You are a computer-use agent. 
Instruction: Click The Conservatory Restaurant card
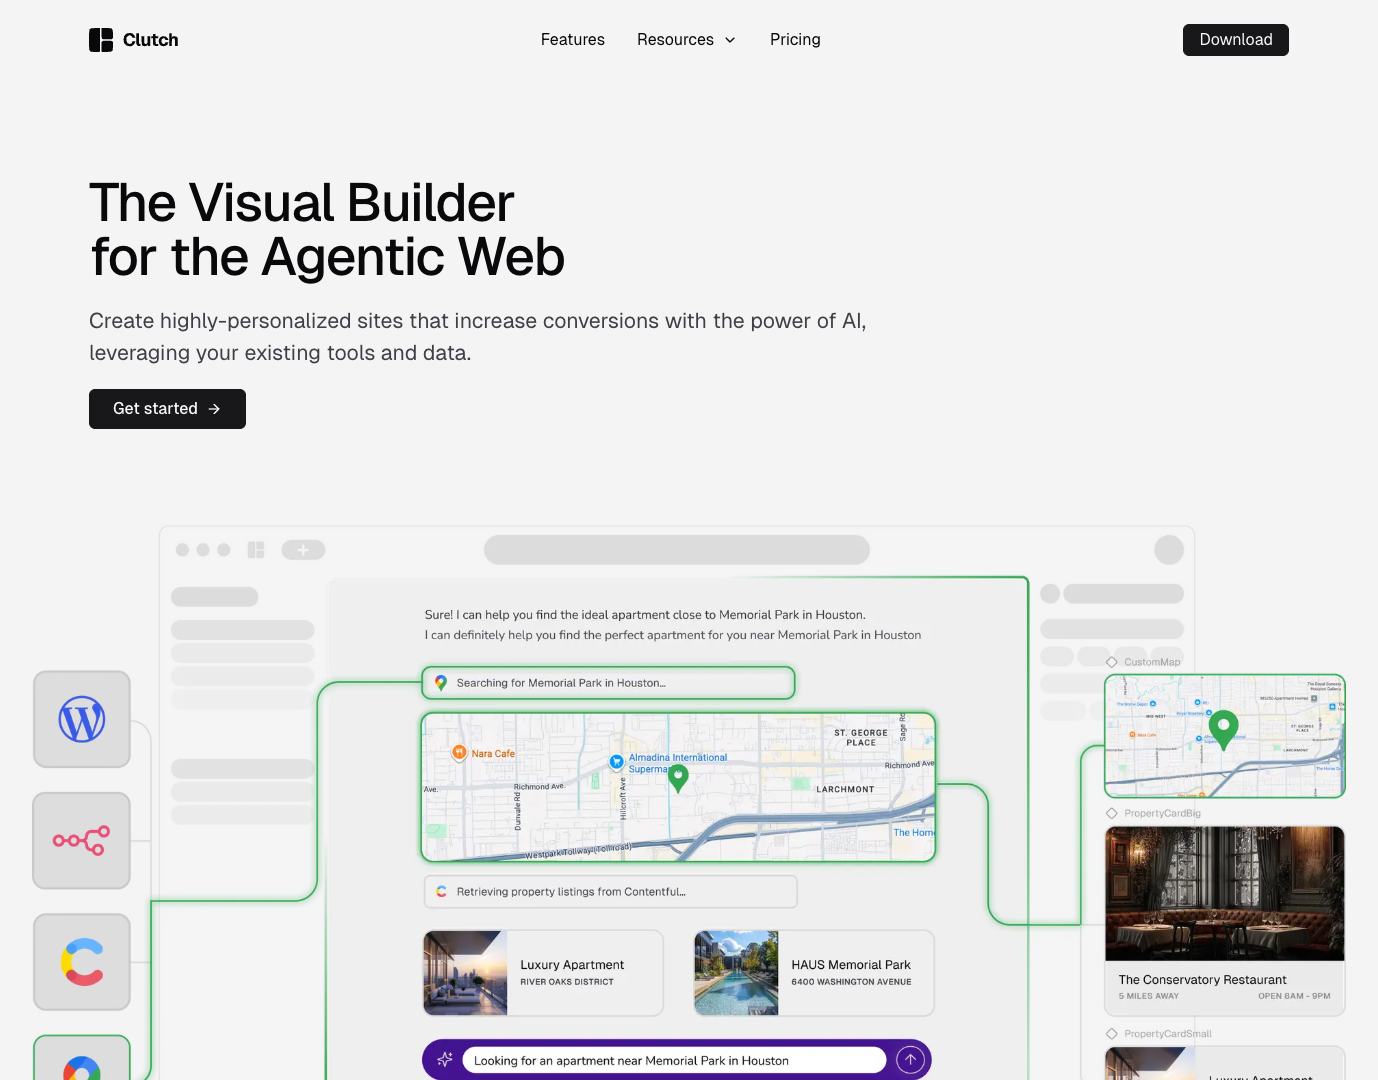pos(1224,920)
